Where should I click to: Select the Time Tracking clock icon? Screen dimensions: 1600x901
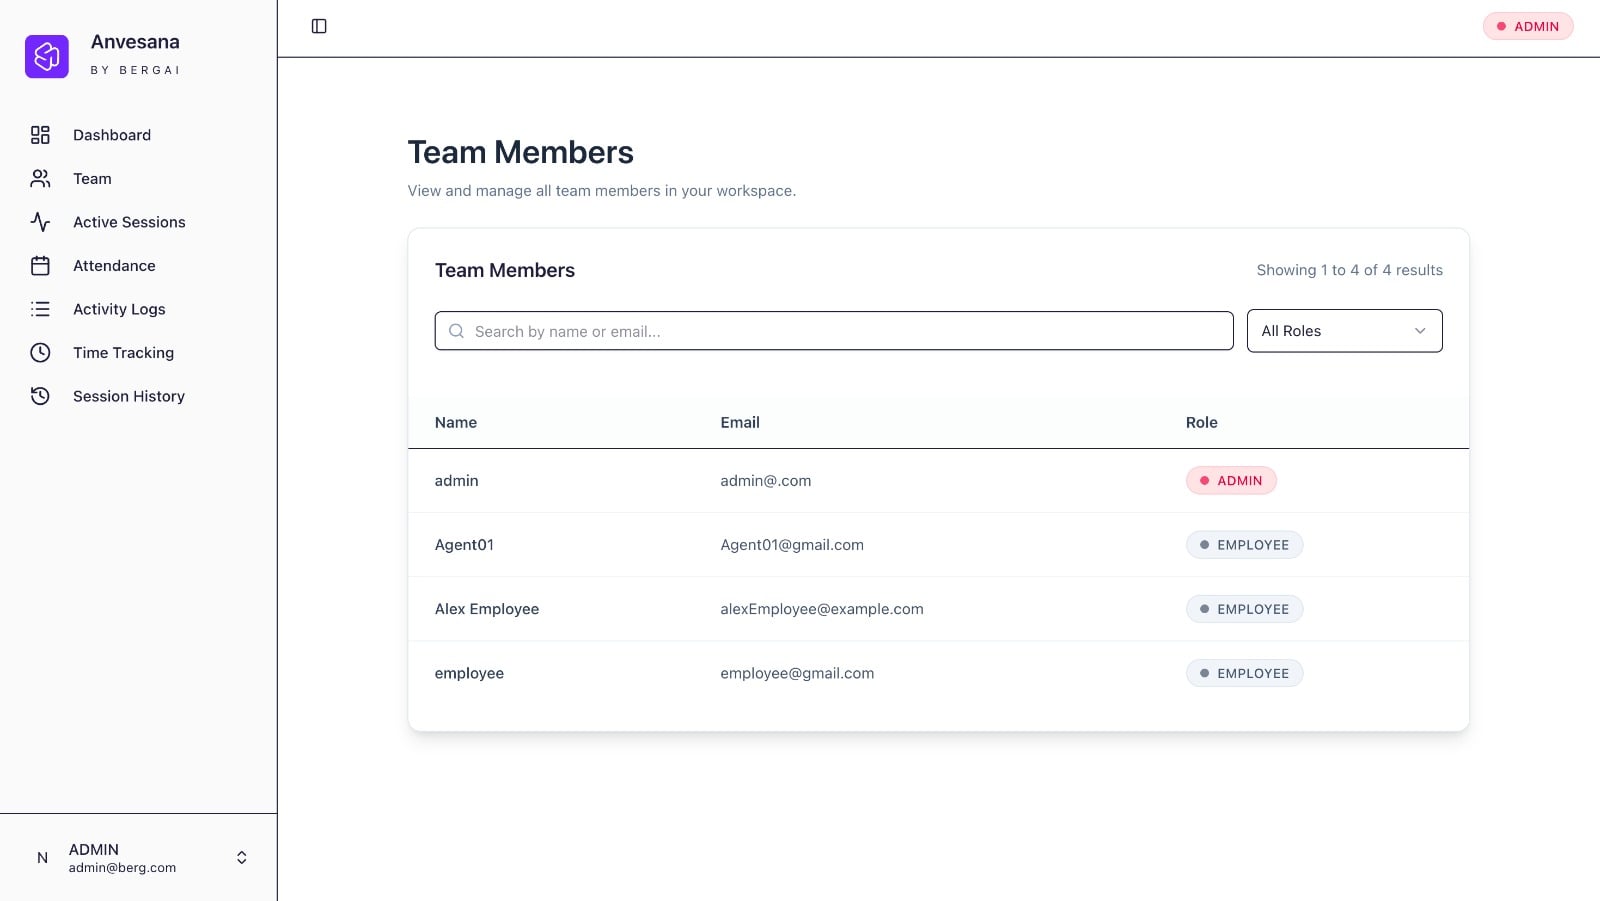coord(40,352)
